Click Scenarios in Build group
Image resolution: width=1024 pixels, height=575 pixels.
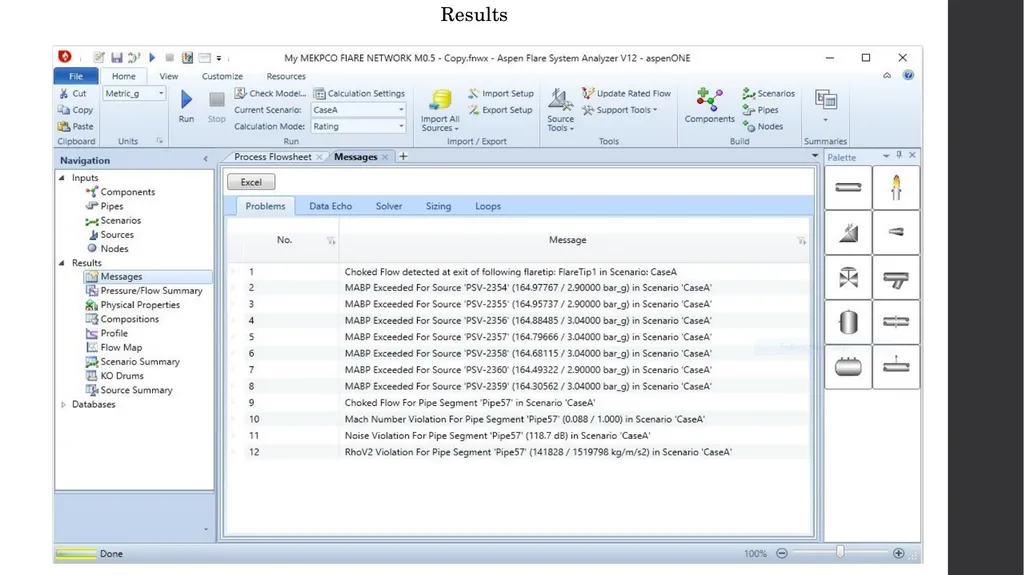(769, 93)
